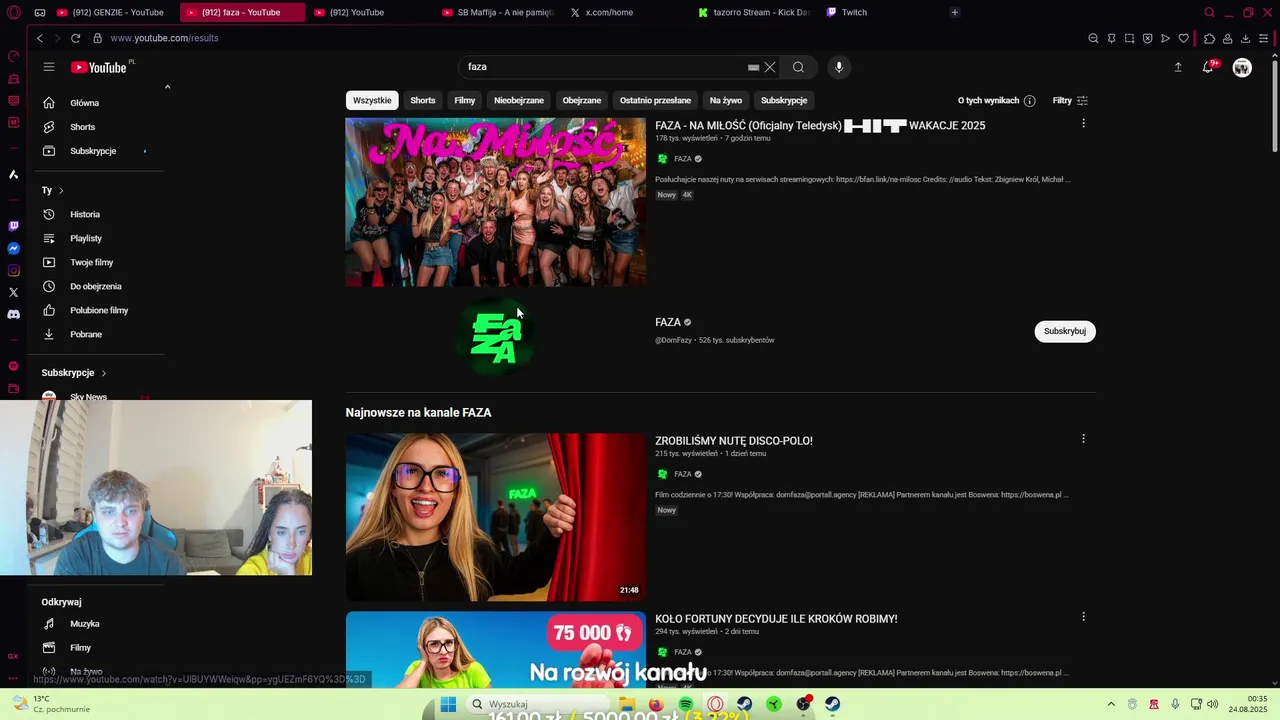Click the page vertical scrollbar thumb
The image size is (1280, 720).
(1274, 105)
